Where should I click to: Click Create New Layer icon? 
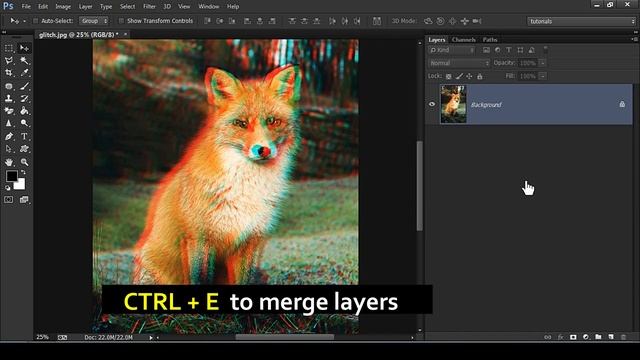coord(611,337)
